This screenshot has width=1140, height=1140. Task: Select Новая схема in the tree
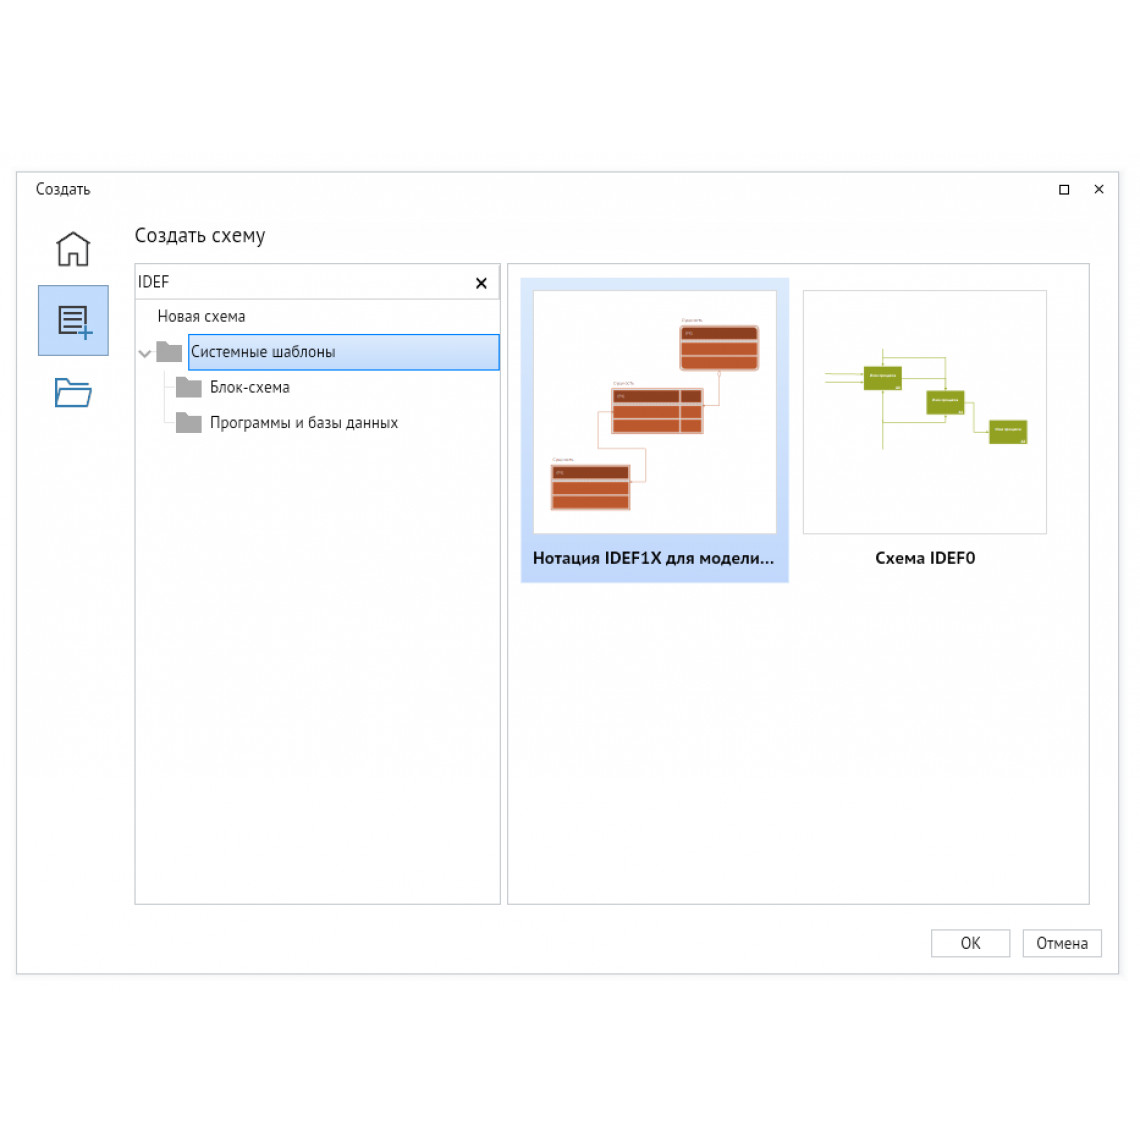tap(201, 316)
